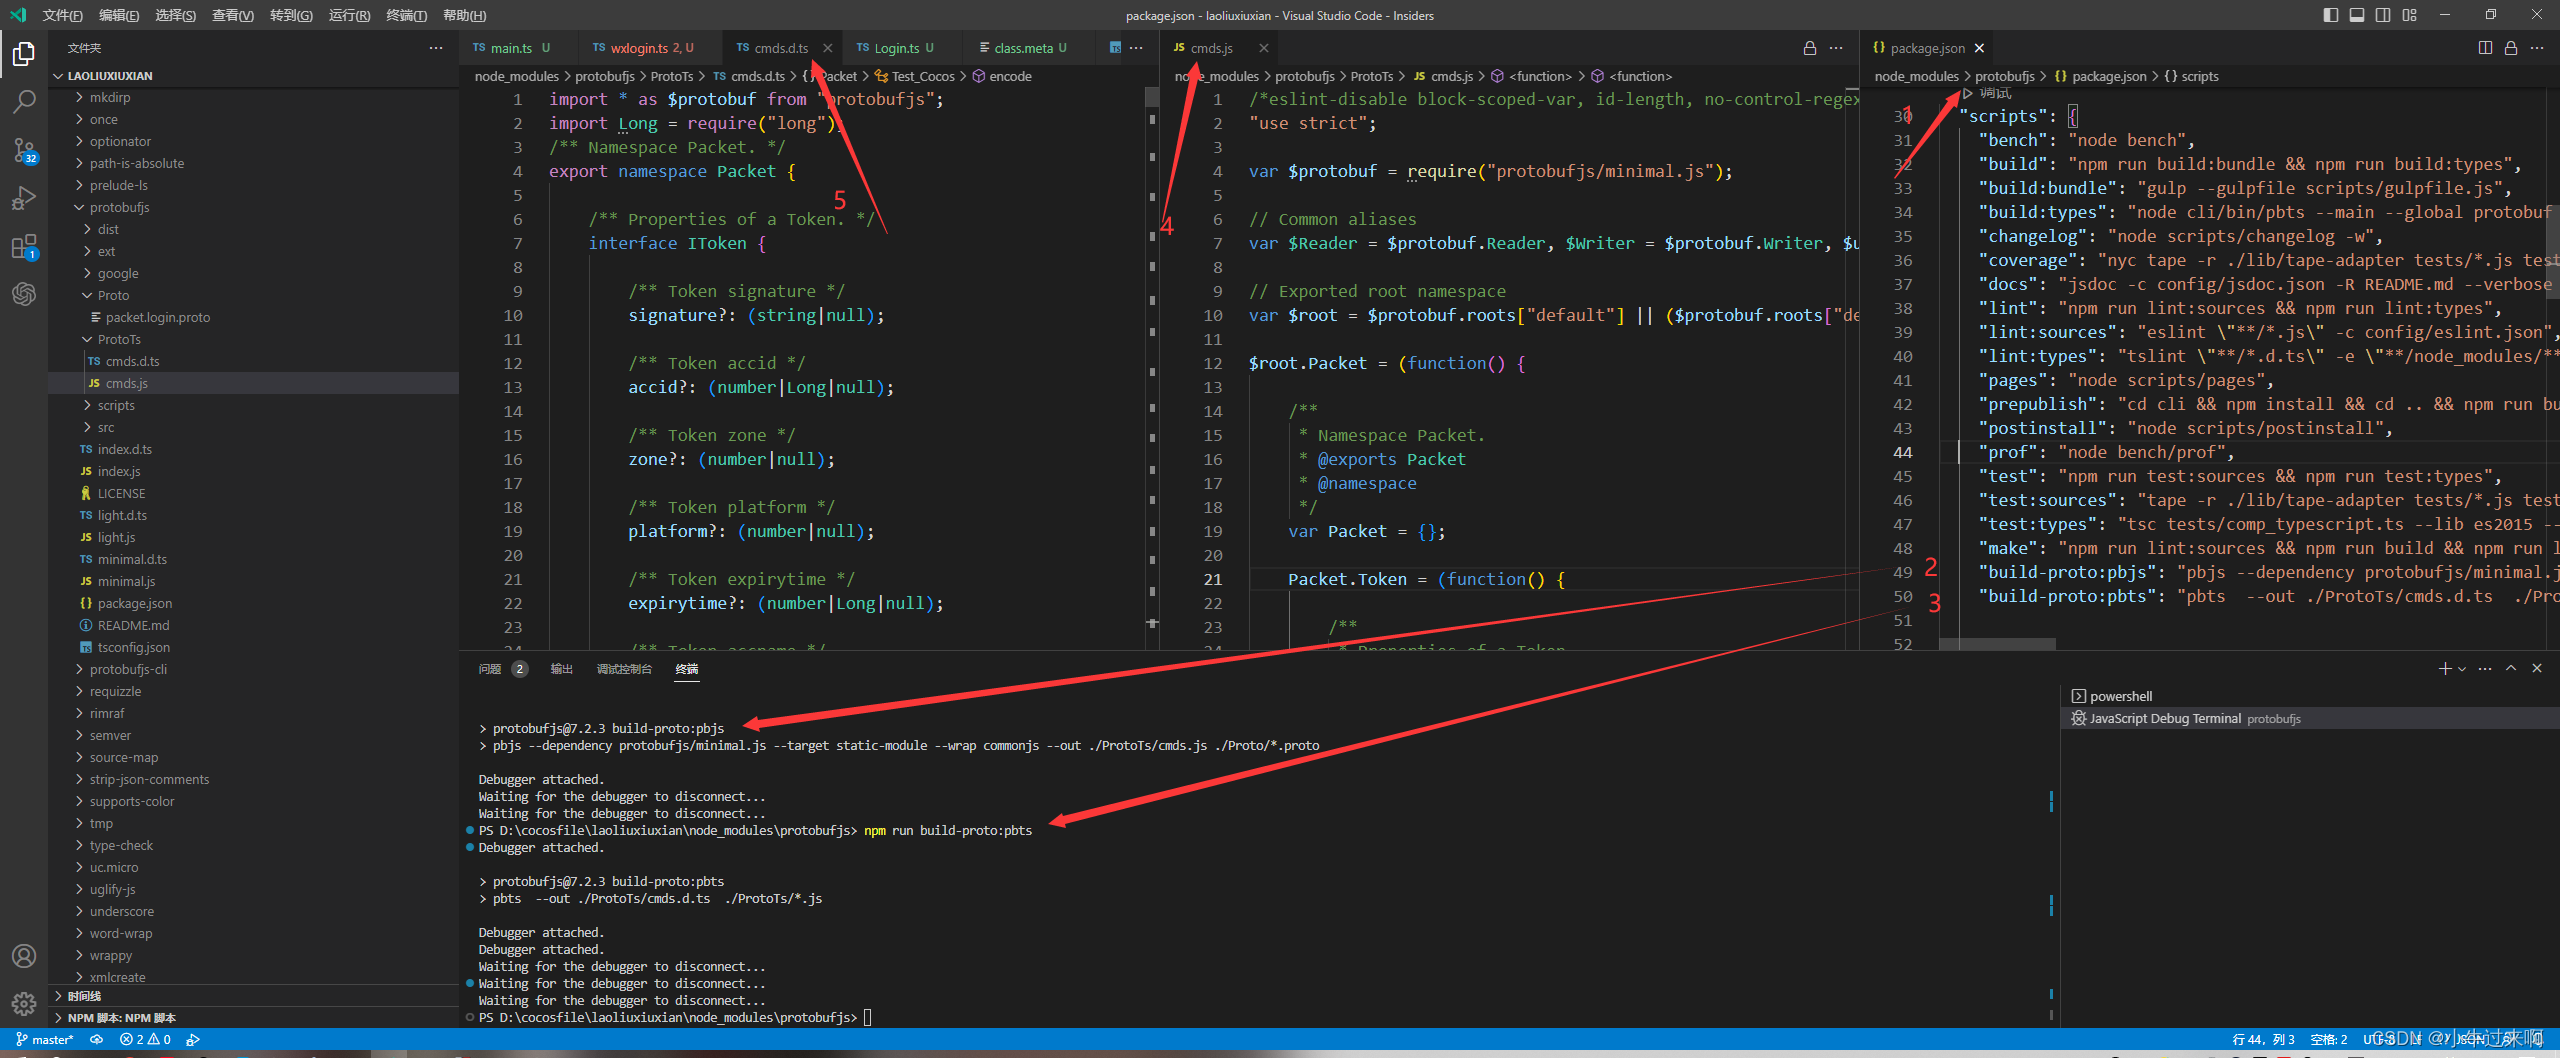Close the cmds.js tab in second group

[1264, 48]
